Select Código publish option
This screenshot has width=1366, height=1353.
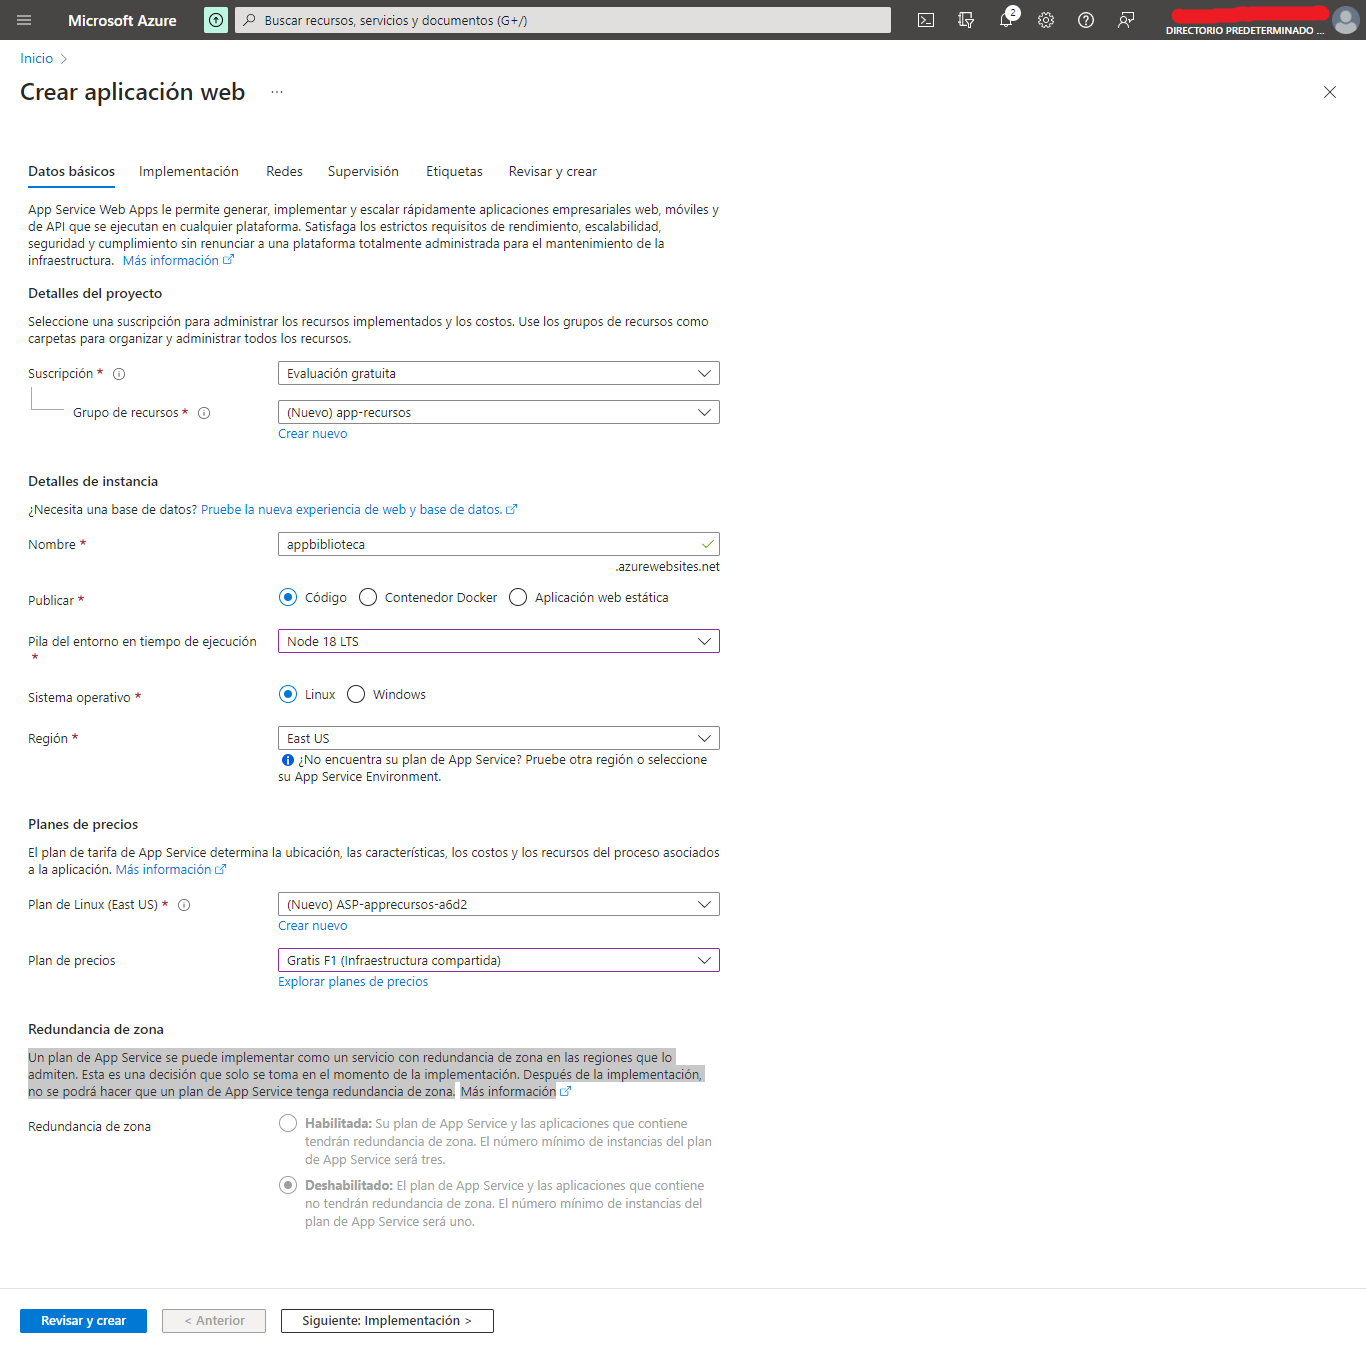(288, 597)
